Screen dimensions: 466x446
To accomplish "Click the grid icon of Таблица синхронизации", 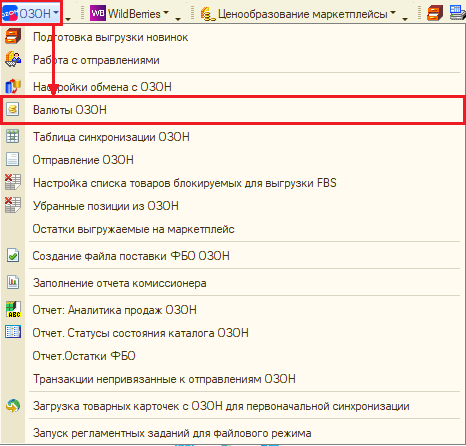I will pyautogui.click(x=12, y=136).
